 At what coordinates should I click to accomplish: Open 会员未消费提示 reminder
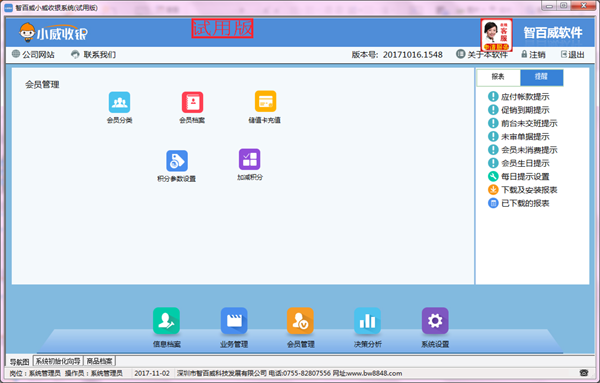(522, 150)
